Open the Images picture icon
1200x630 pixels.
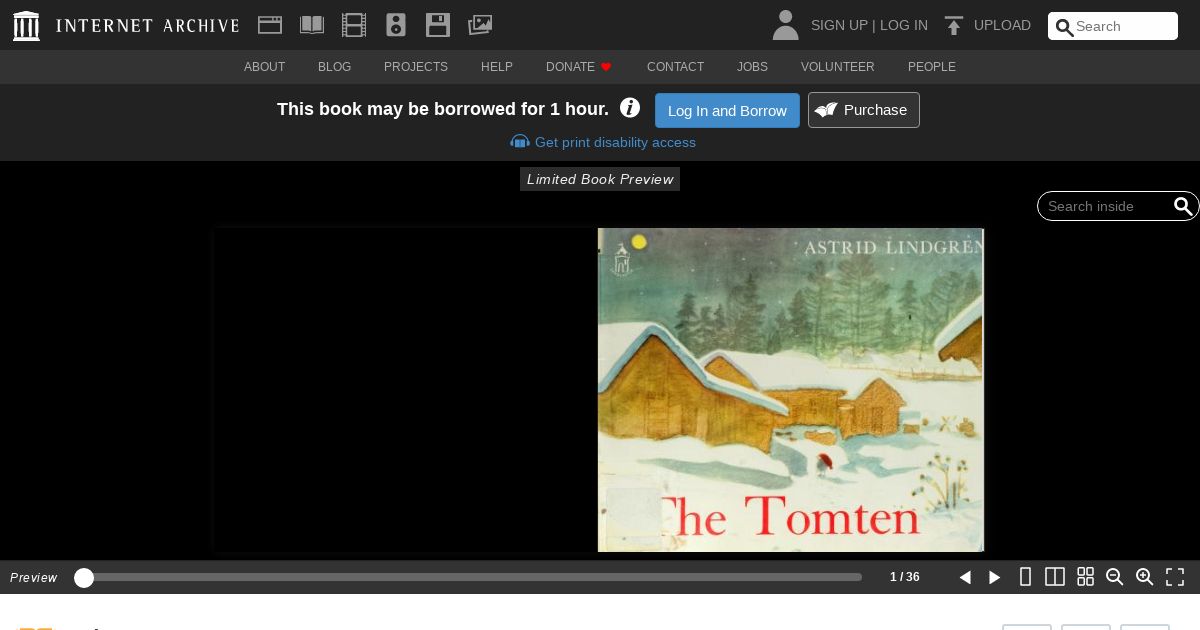tap(480, 25)
